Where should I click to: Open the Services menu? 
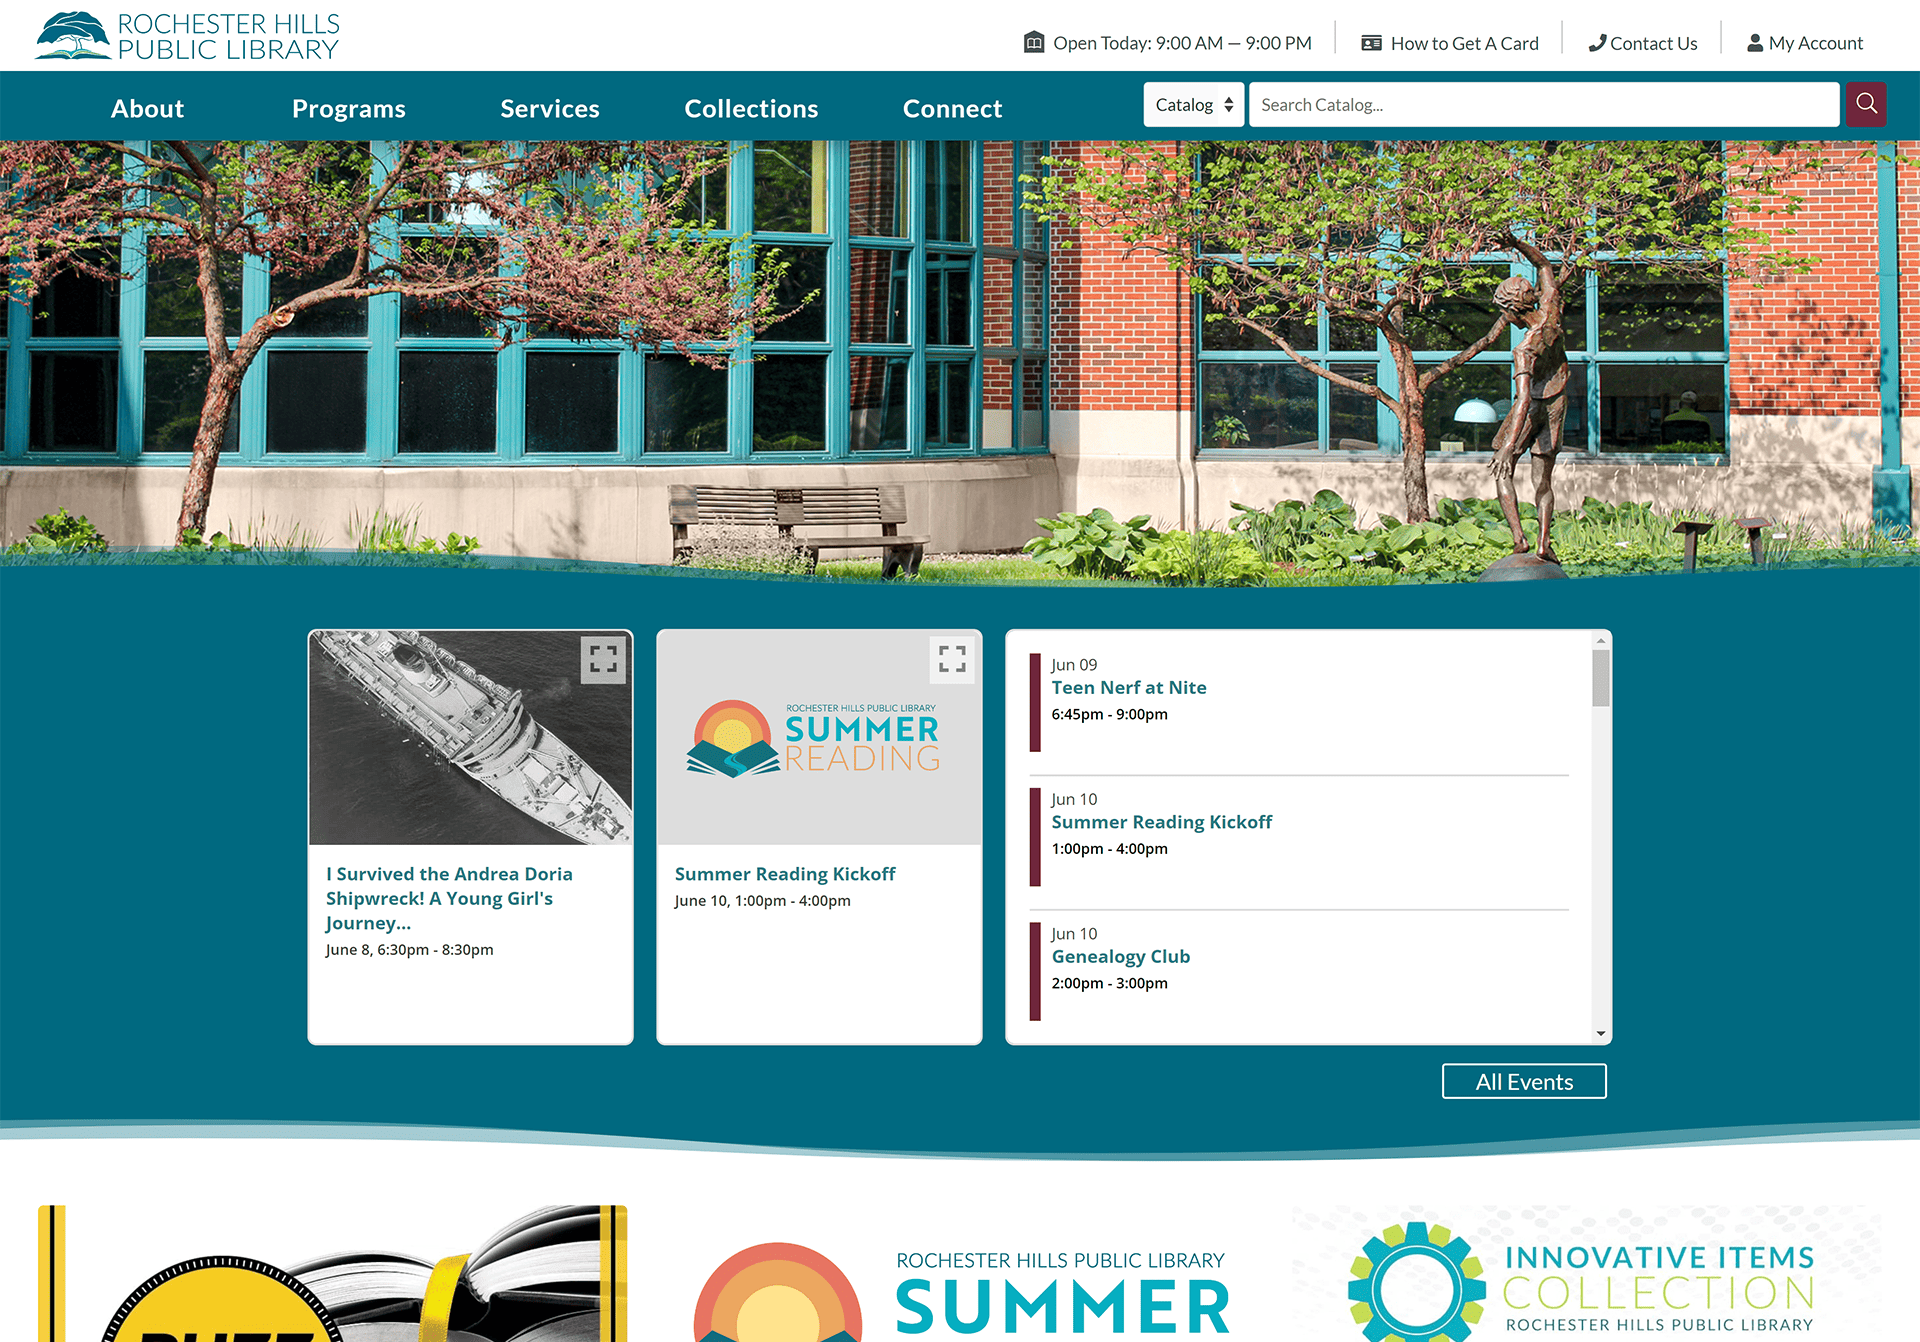point(550,108)
